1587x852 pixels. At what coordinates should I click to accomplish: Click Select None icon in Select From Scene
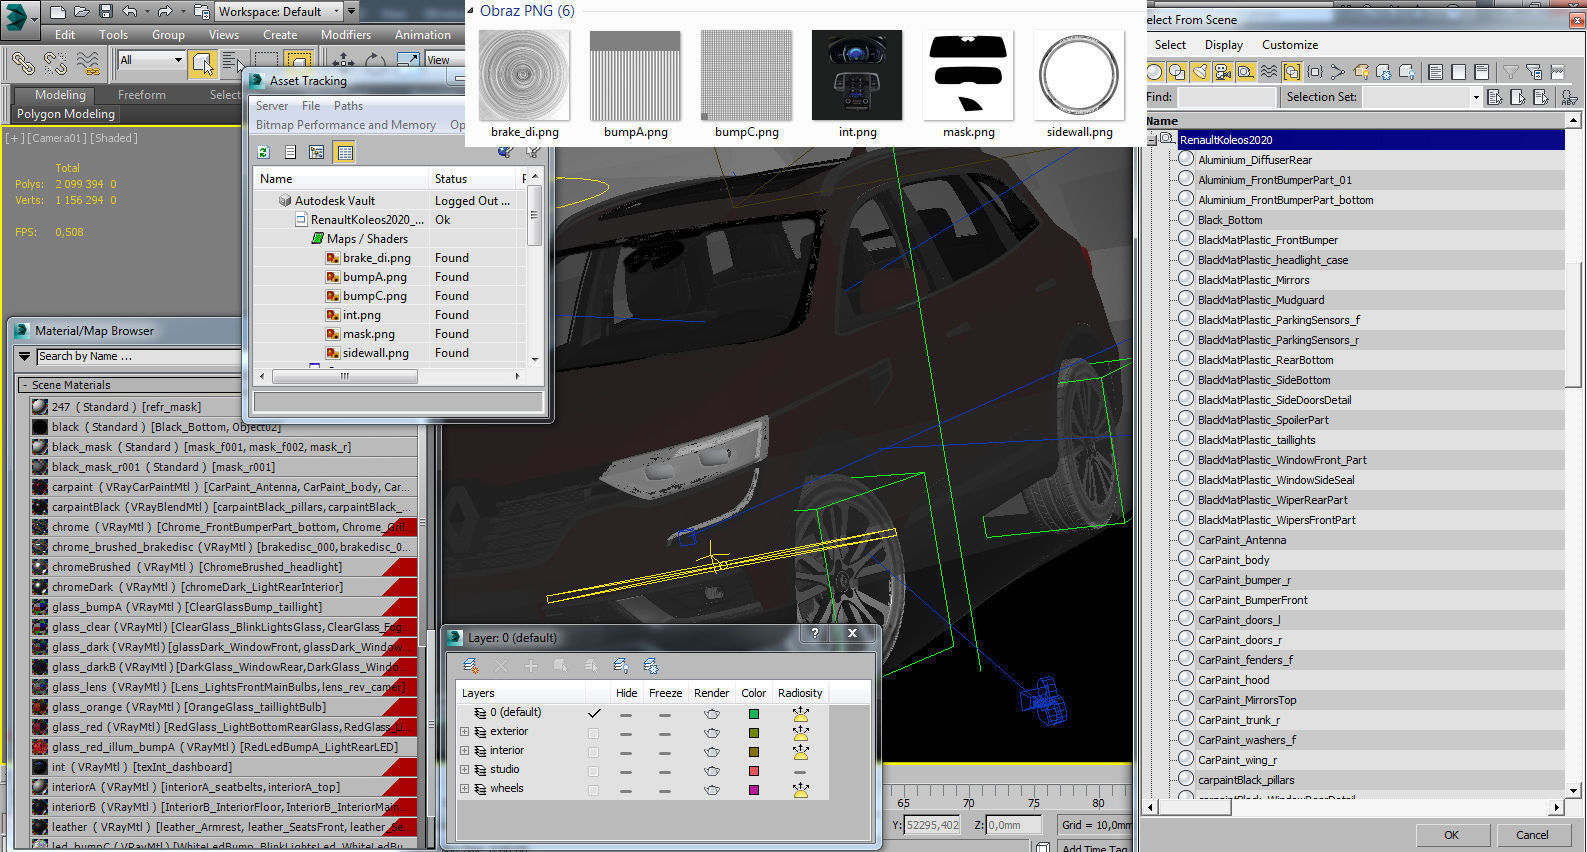[x=1459, y=72]
